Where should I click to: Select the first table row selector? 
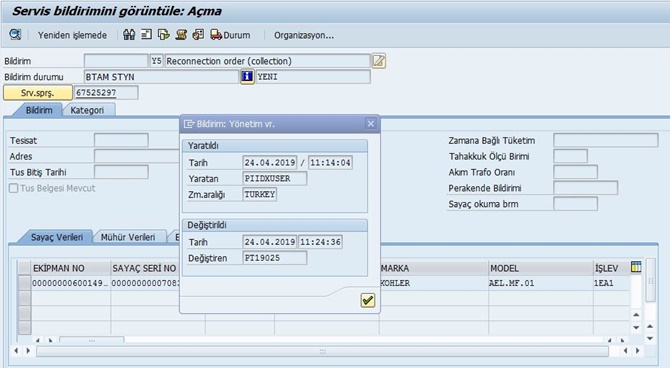24,283
